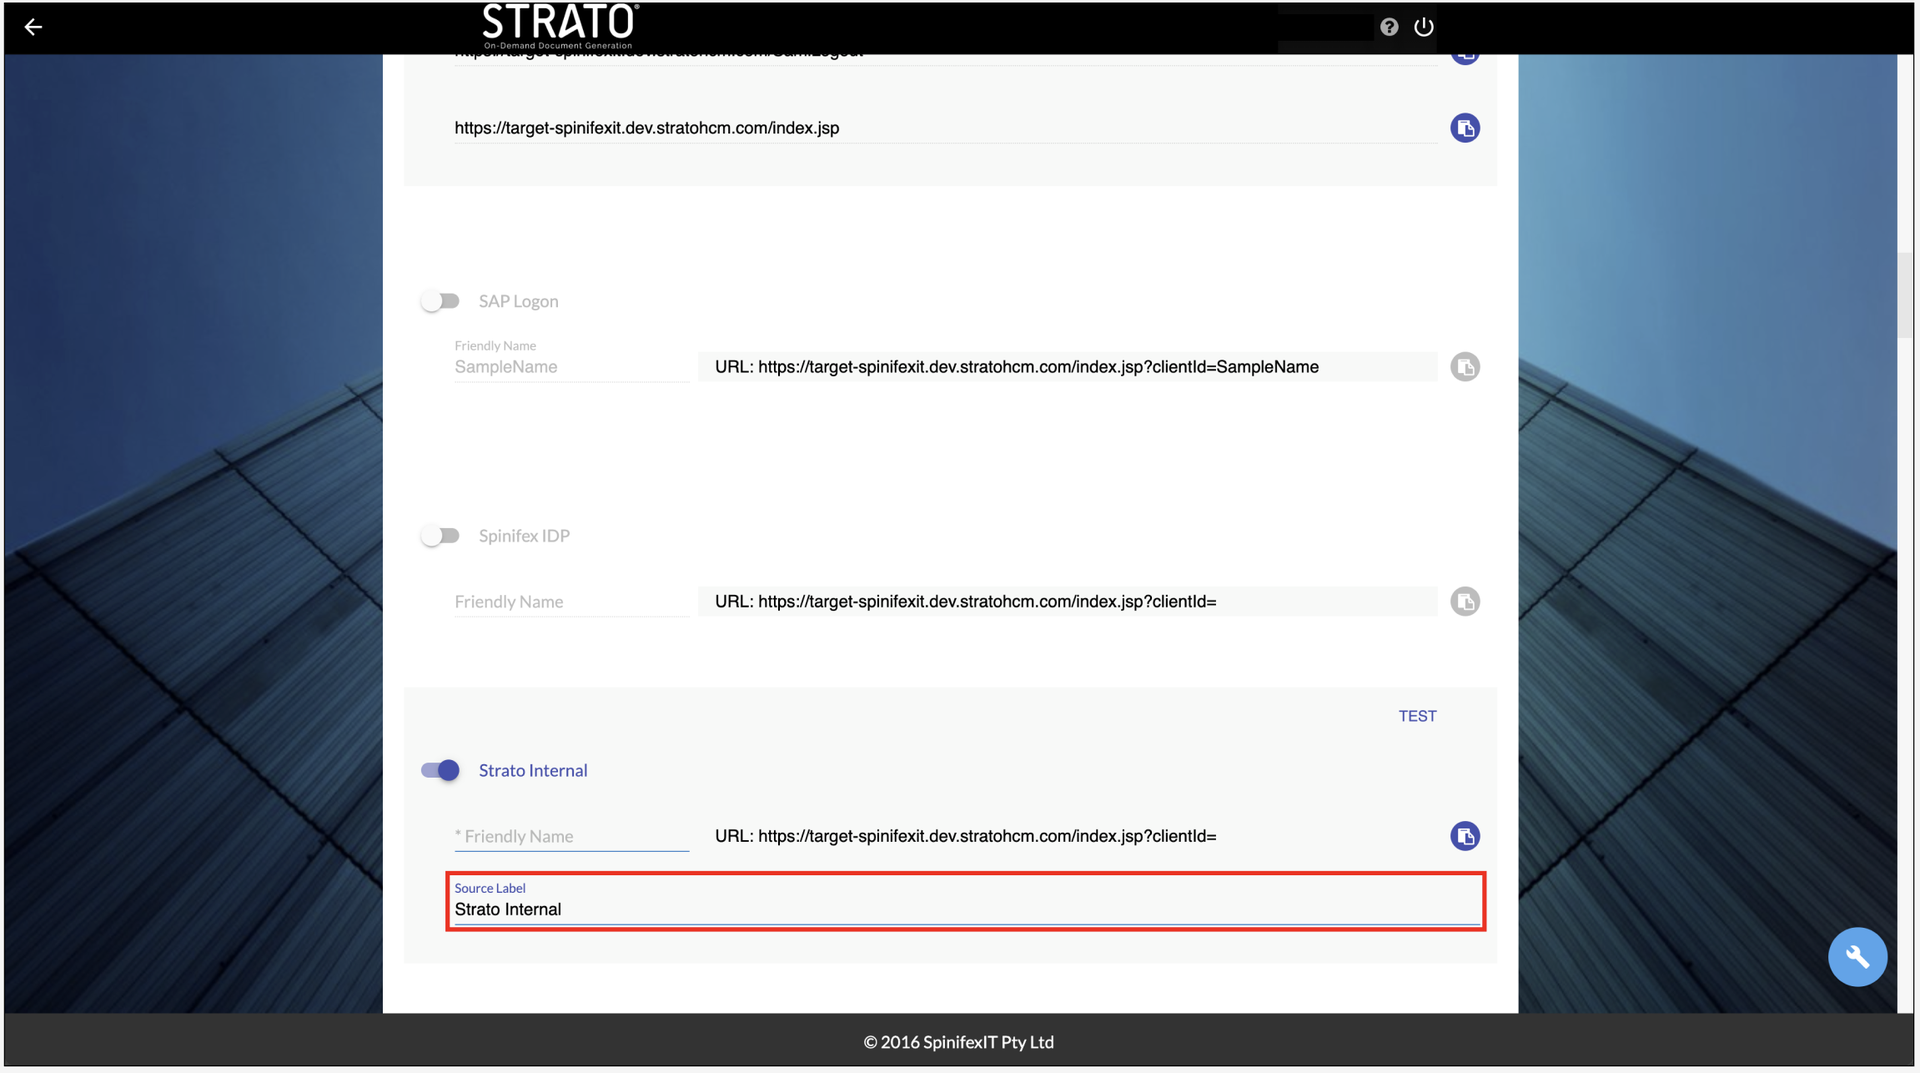Copy the SAP Logon SampleName URL
Screen dimensions: 1920x1073
tap(1465, 367)
